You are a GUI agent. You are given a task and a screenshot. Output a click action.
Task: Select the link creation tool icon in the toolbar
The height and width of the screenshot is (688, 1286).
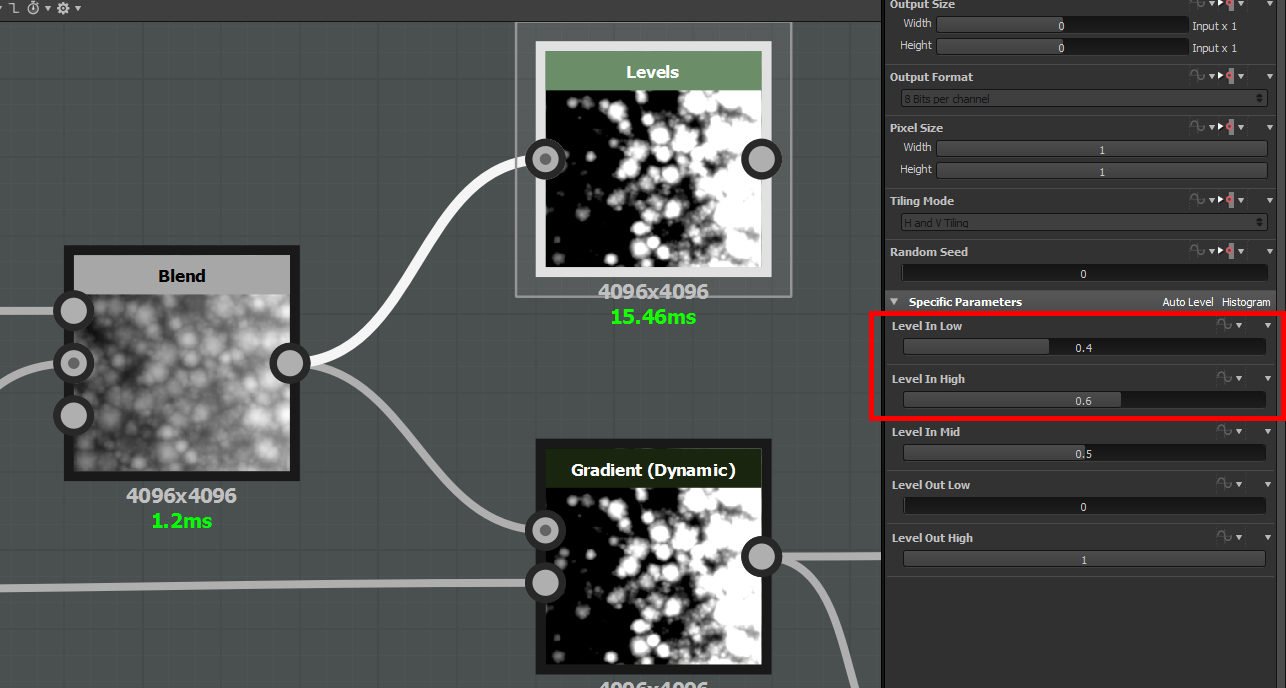click(15, 7)
